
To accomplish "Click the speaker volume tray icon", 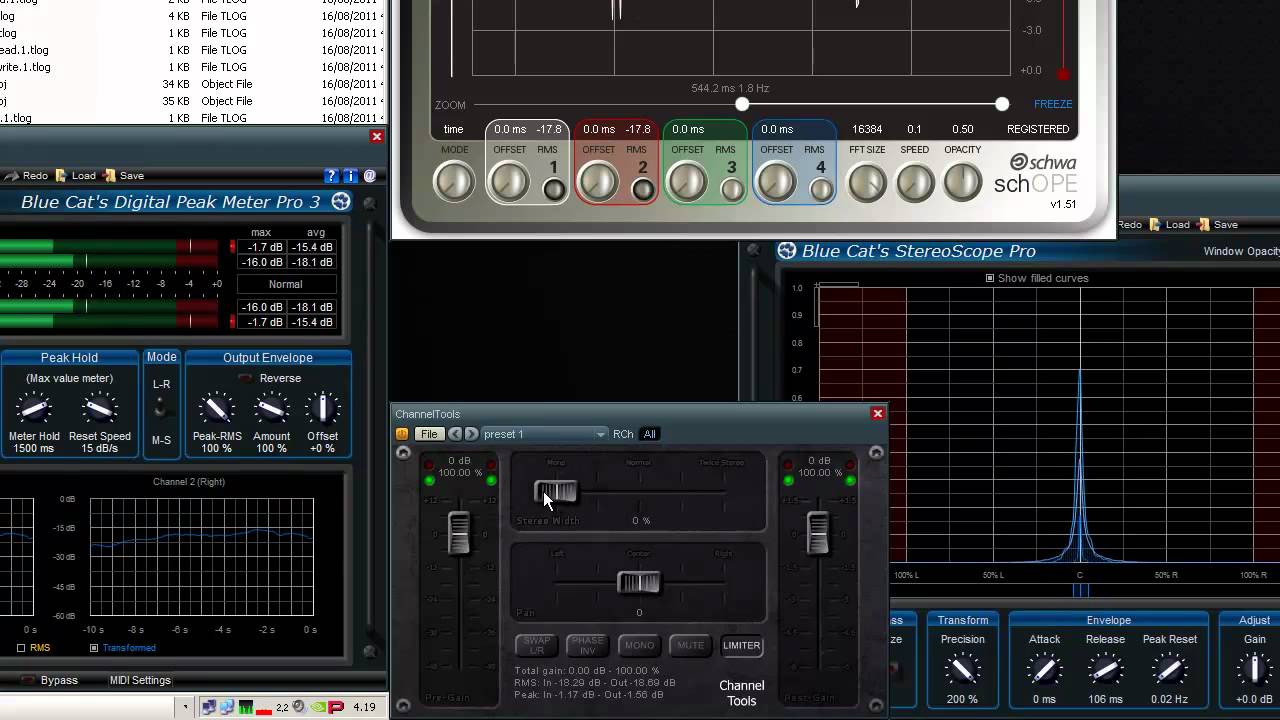I will (x=300, y=708).
